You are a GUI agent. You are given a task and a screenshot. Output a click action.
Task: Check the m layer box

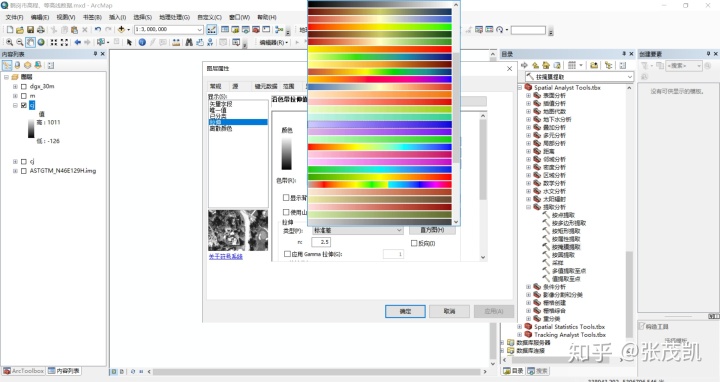[24, 96]
